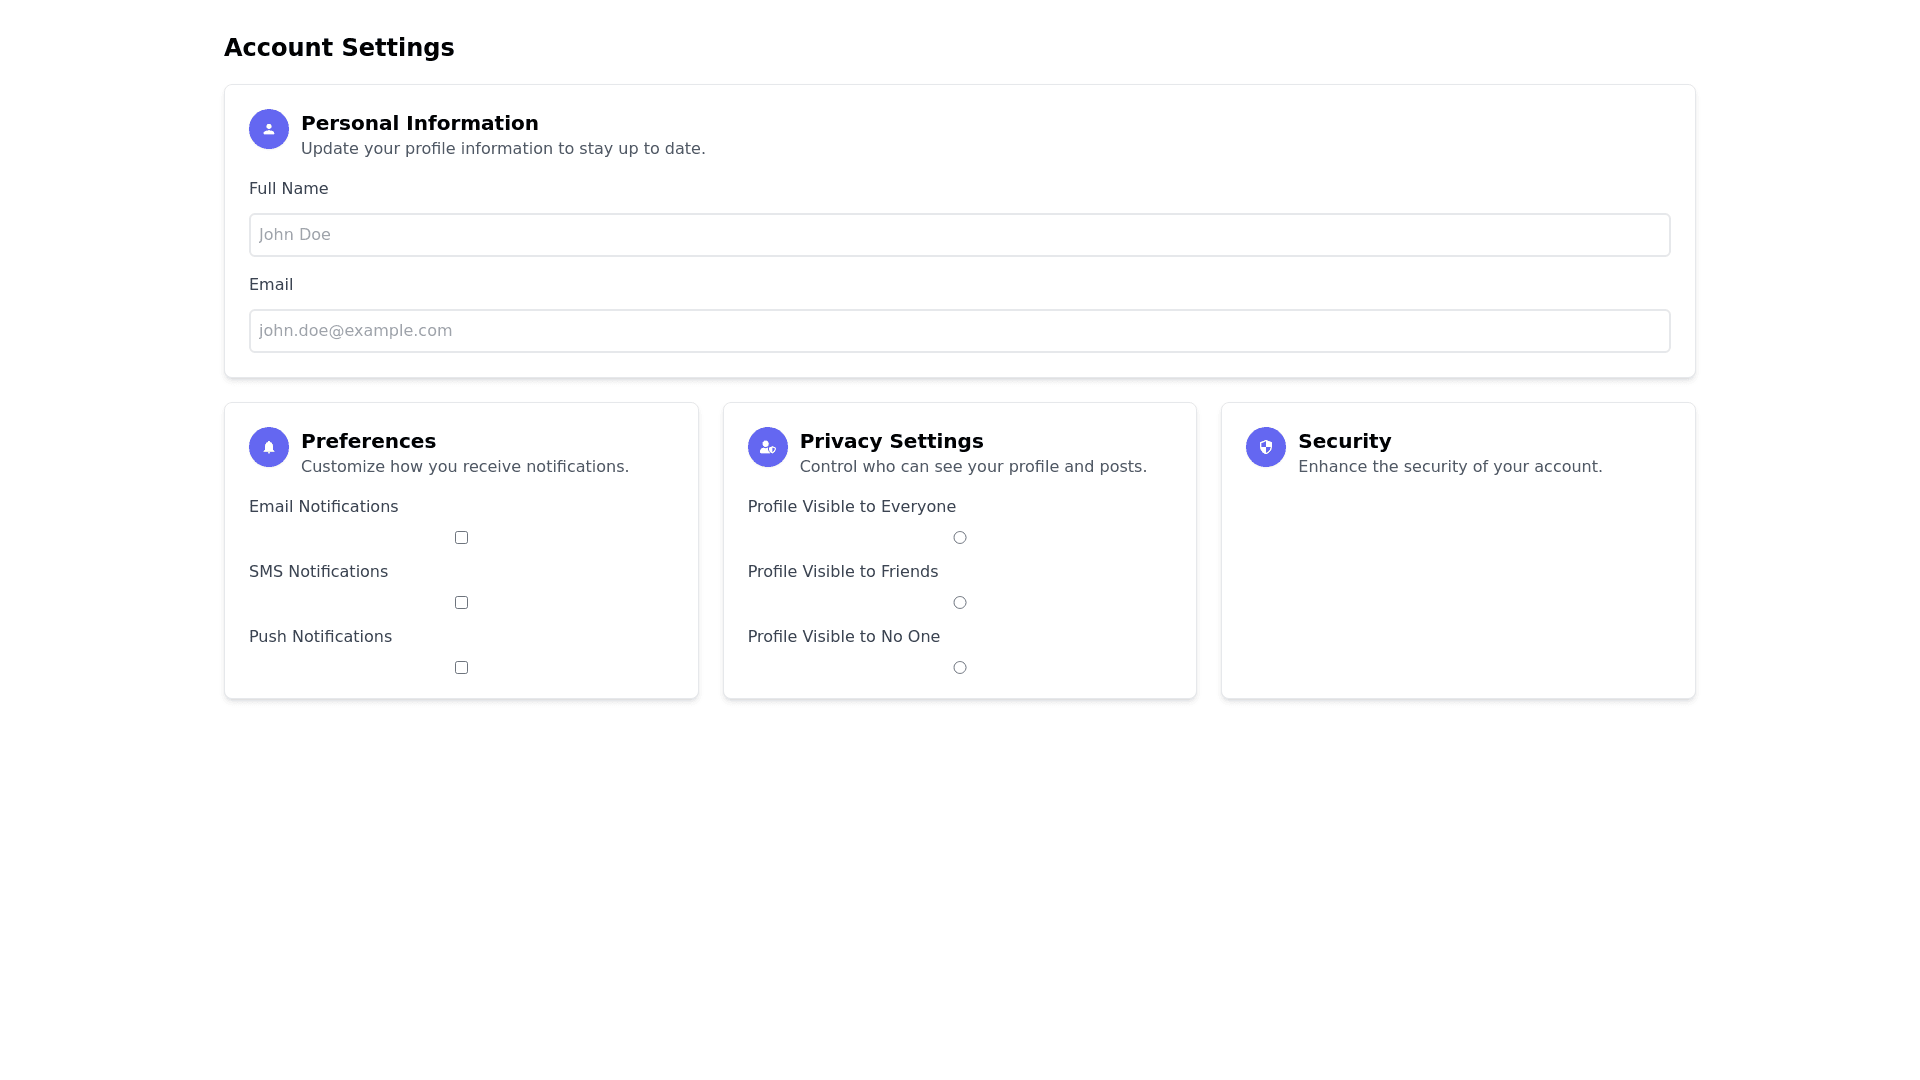Screen dimensions: 1920x1080
Task: Check the Push Notifications checkbox
Action: click(461, 668)
